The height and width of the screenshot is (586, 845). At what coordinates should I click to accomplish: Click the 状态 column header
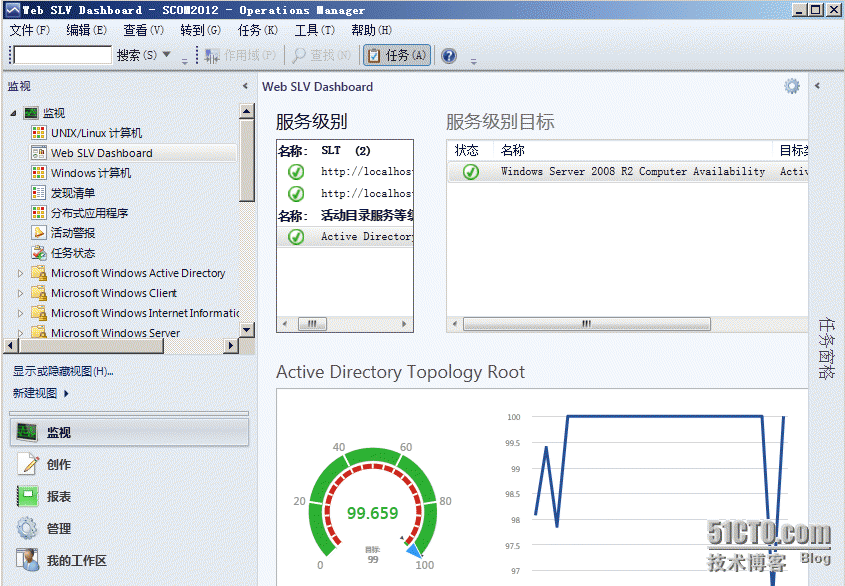click(x=467, y=150)
